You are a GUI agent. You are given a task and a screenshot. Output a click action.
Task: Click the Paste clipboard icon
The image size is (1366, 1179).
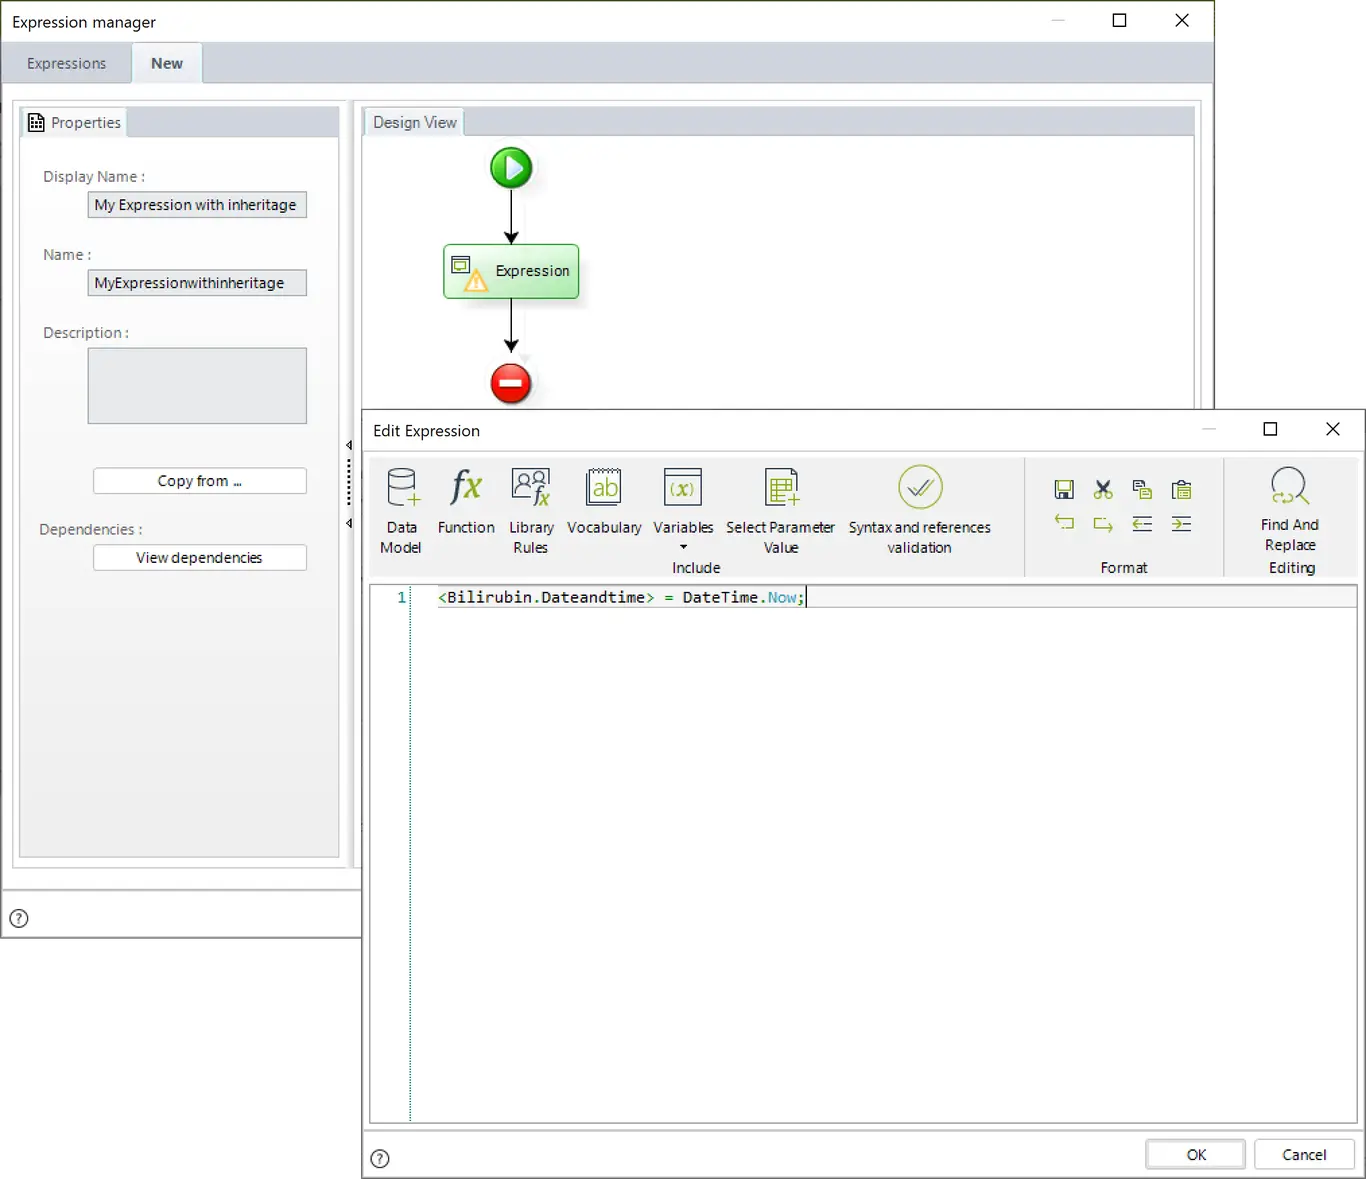1181,490
